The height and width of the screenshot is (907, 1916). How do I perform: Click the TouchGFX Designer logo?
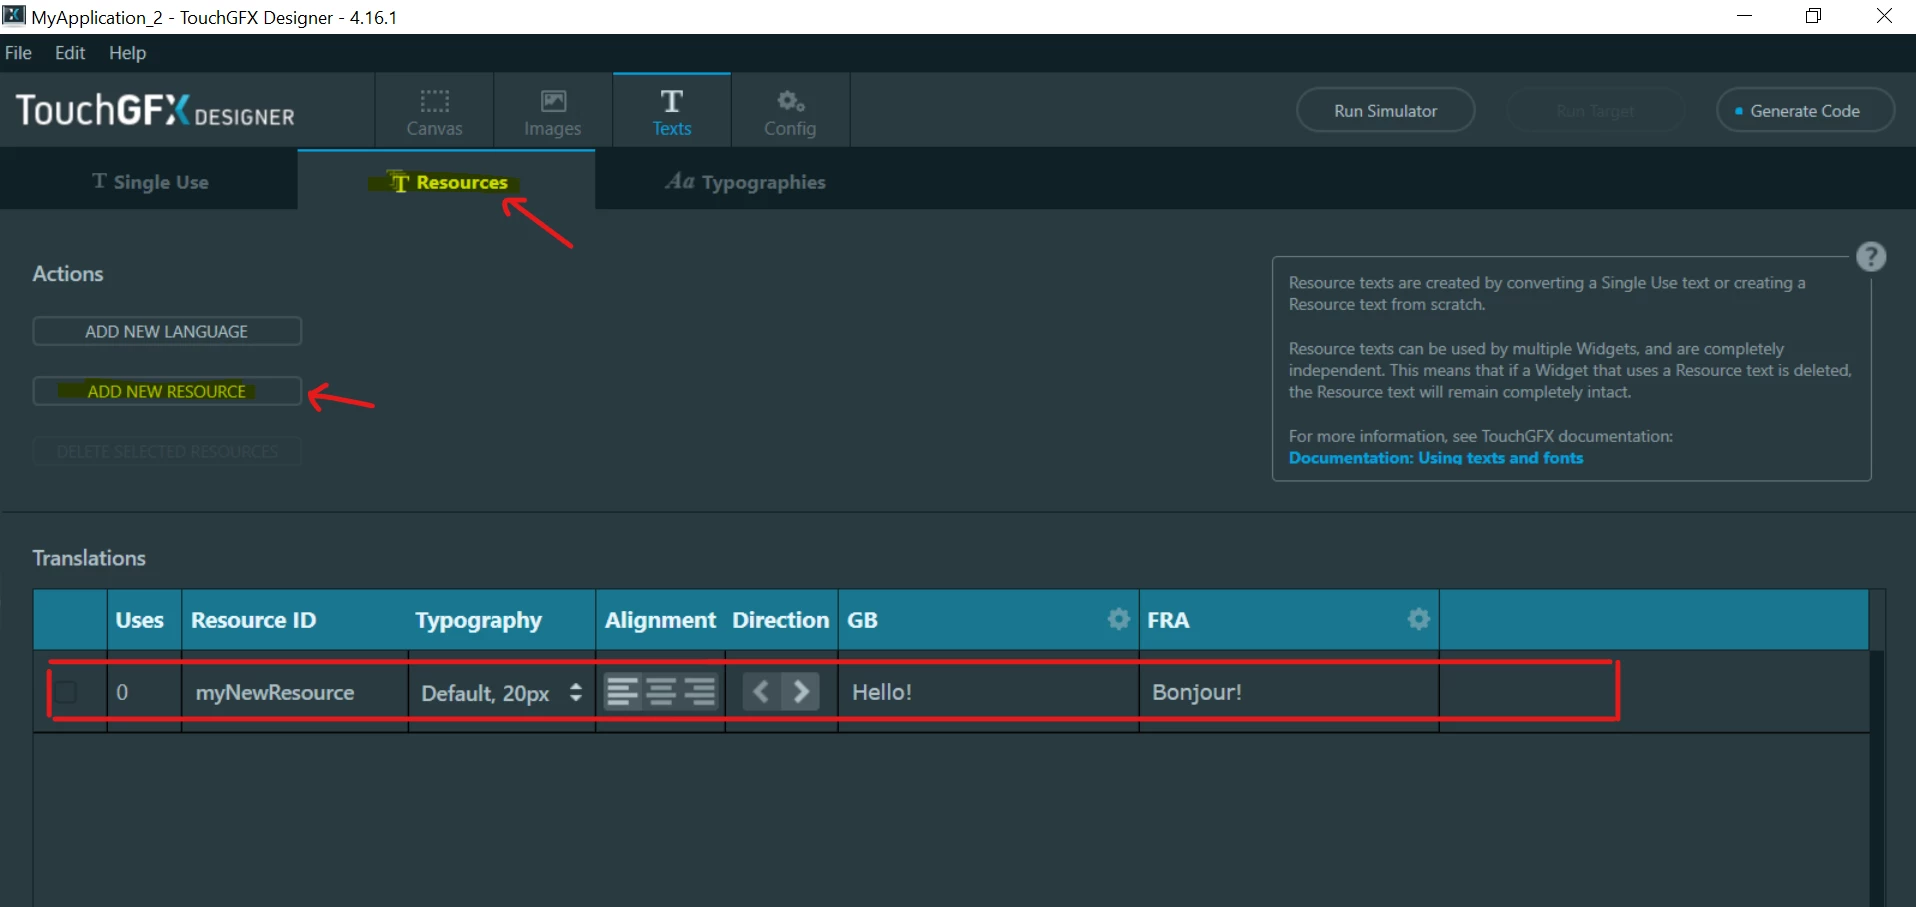[155, 110]
